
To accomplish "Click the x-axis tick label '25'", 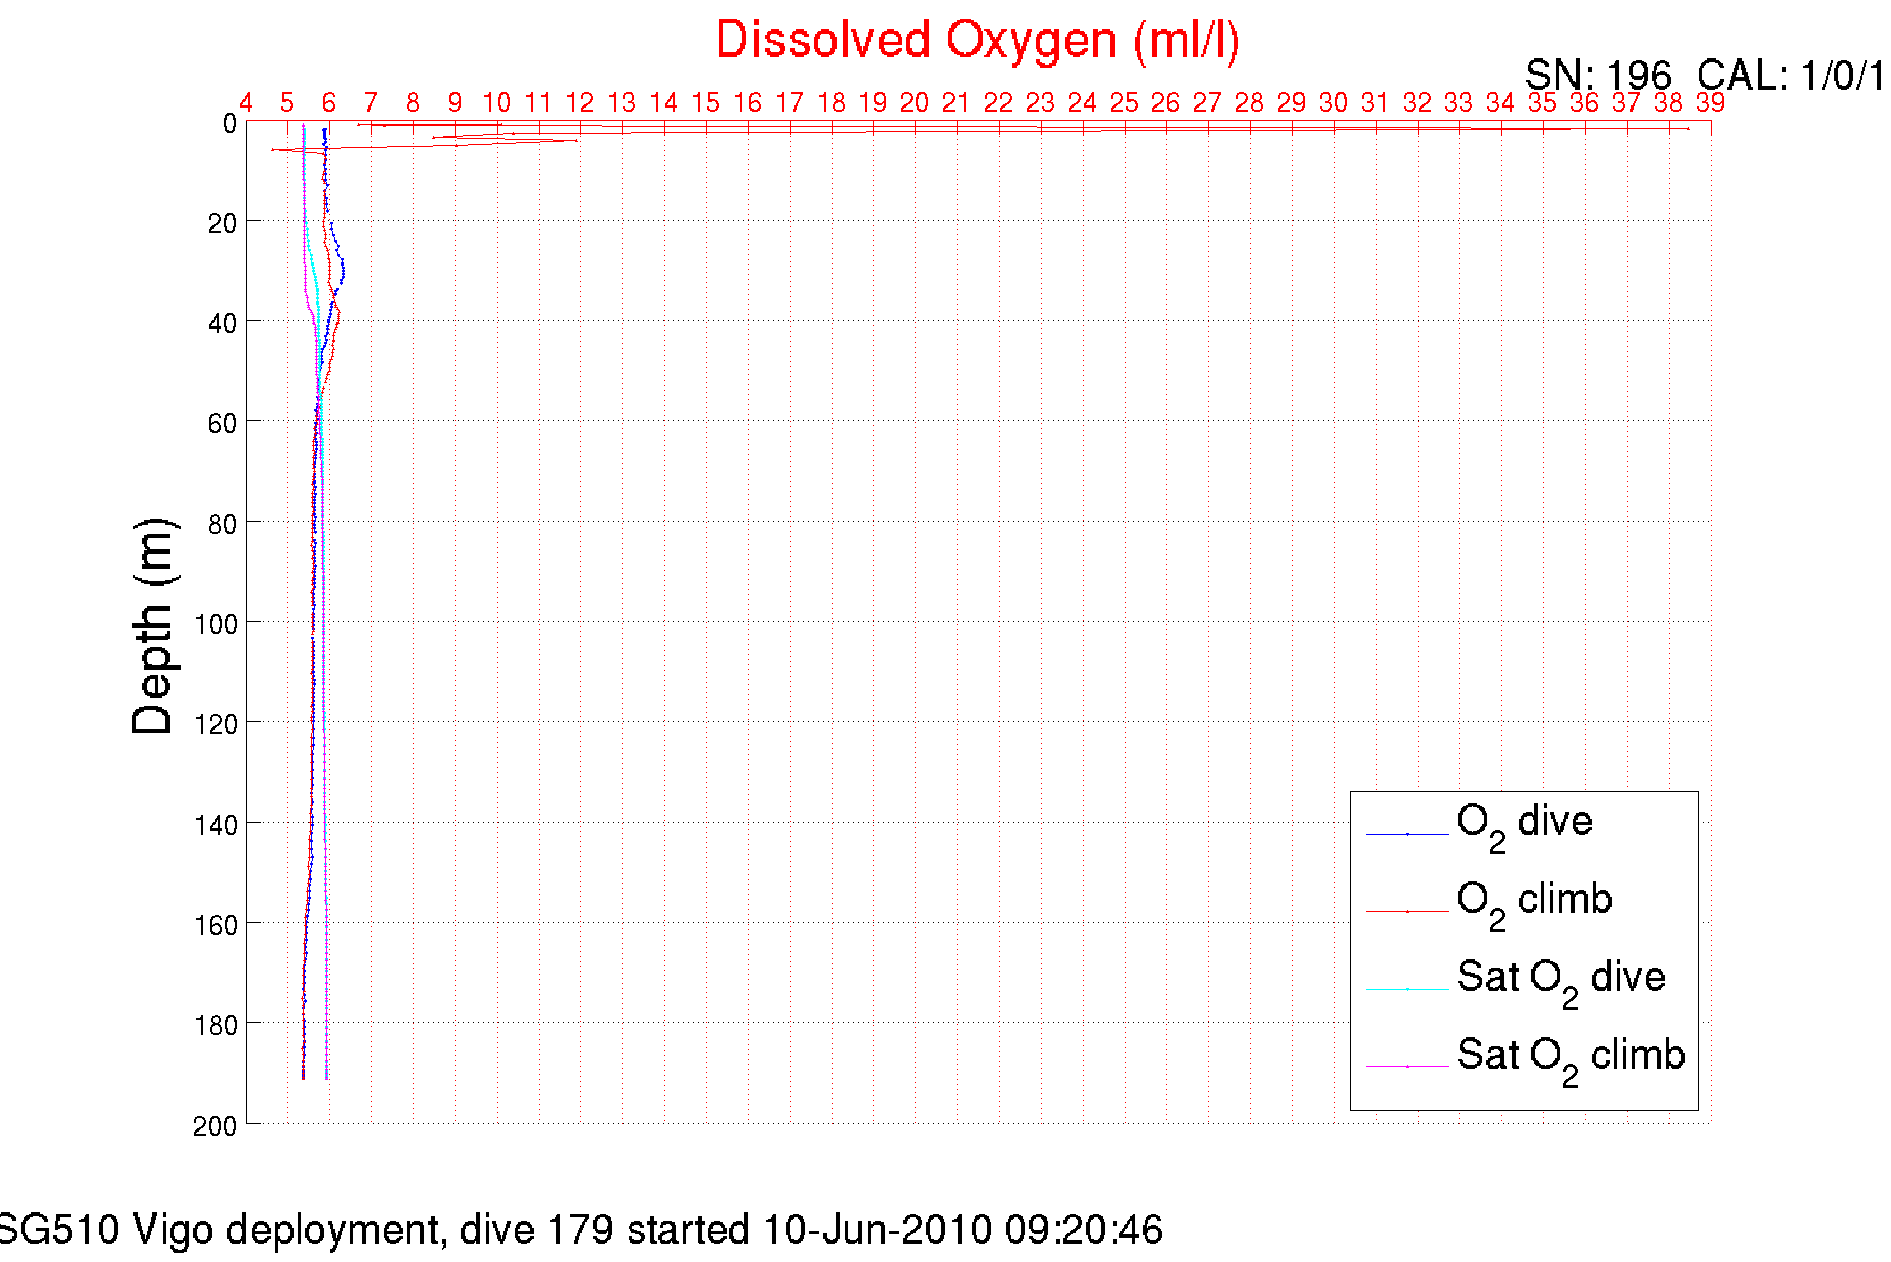I will pos(1124,103).
